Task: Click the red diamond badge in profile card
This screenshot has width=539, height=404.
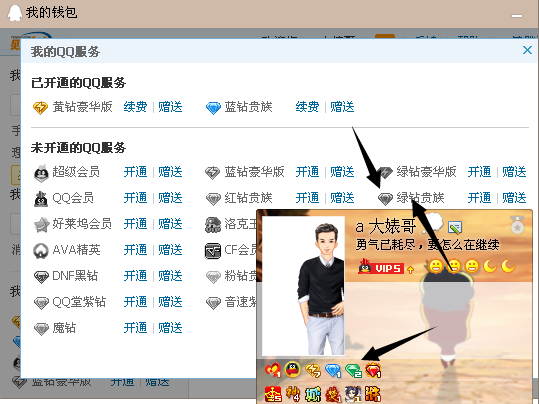Action: tap(373, 370)
